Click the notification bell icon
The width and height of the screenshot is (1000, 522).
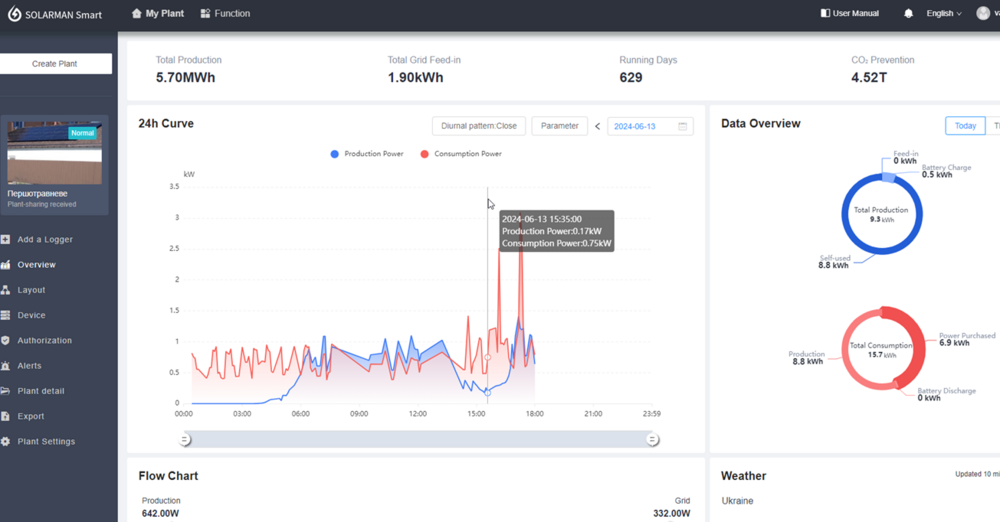[908, 14]
